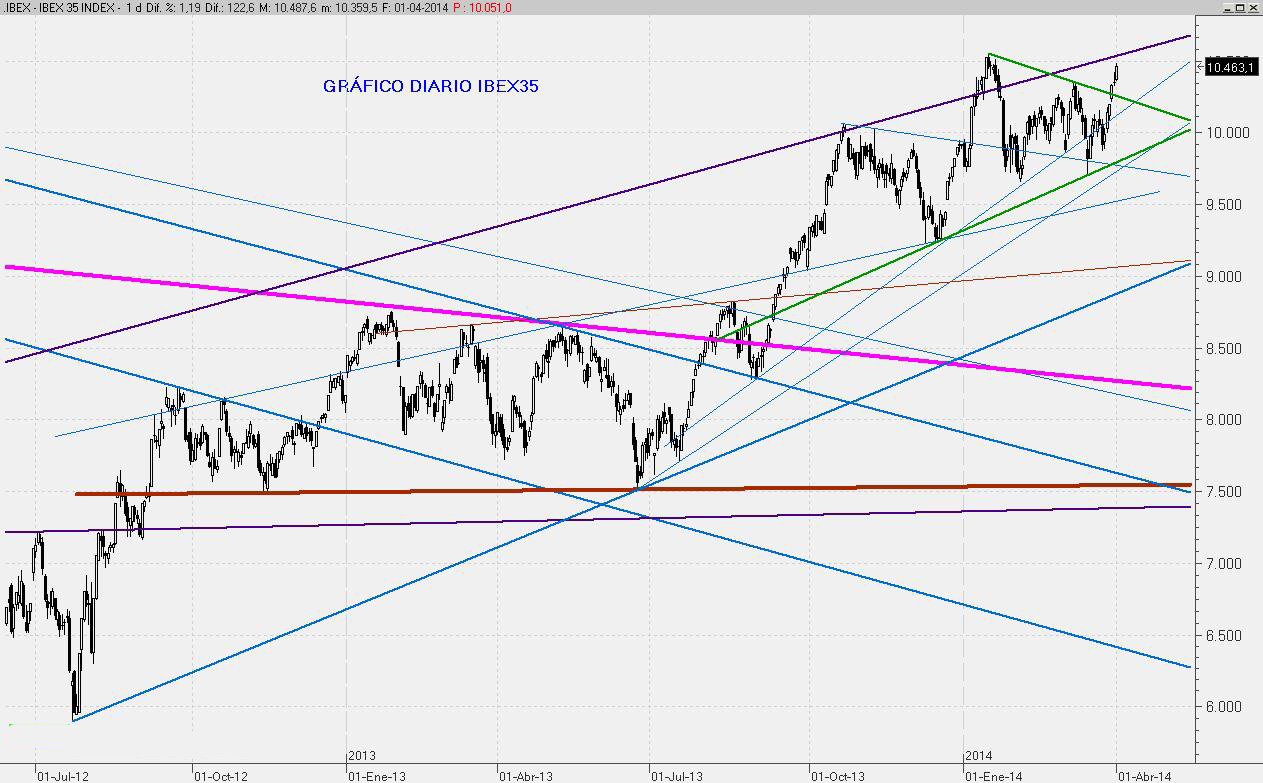Click the 01-Abr-14 date axis marker
Image resolution: width=1263 pixels, height=783 pixels.
[x=1144, y=774]
